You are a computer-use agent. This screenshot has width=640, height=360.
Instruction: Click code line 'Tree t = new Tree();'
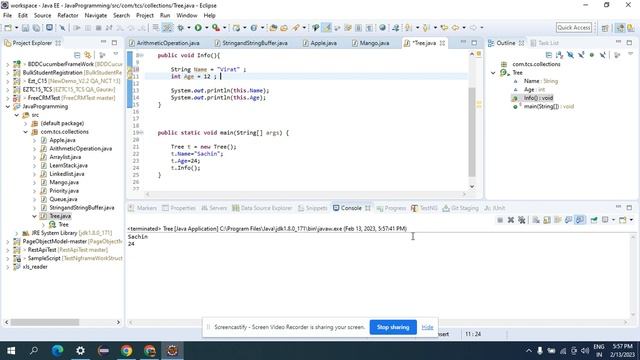click(x=204, y=147)
